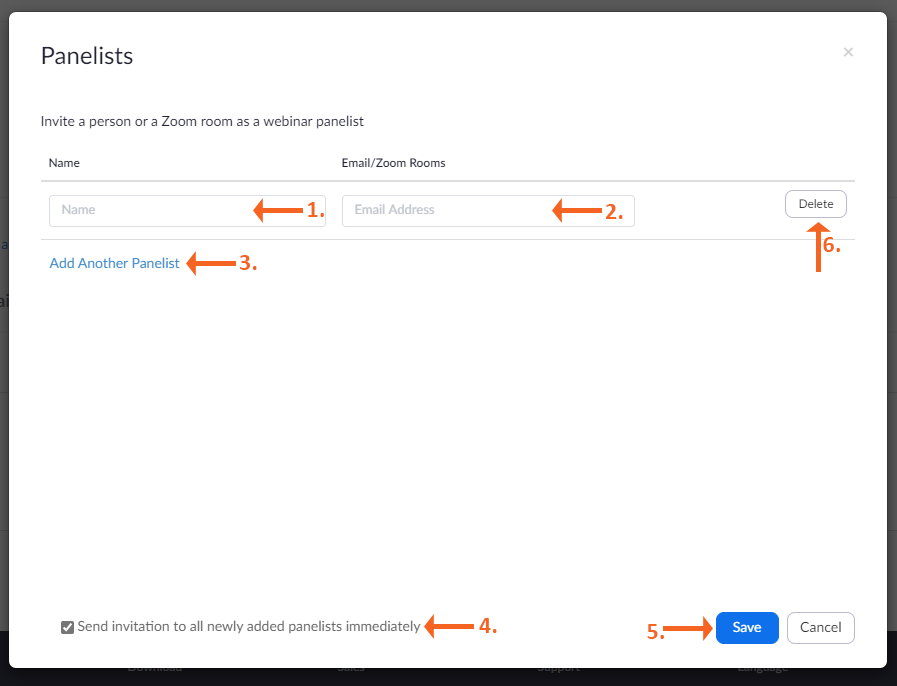
Task: Close the Panelists dialog with the X
Action: 848,52
